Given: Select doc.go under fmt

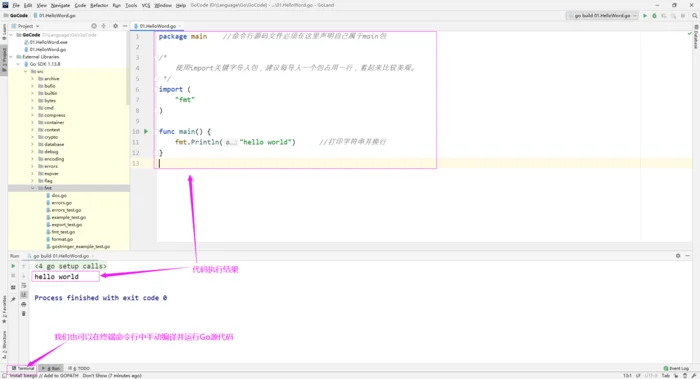Looking at the screenshot, I should pyautogui.click(x=56, y=196).
